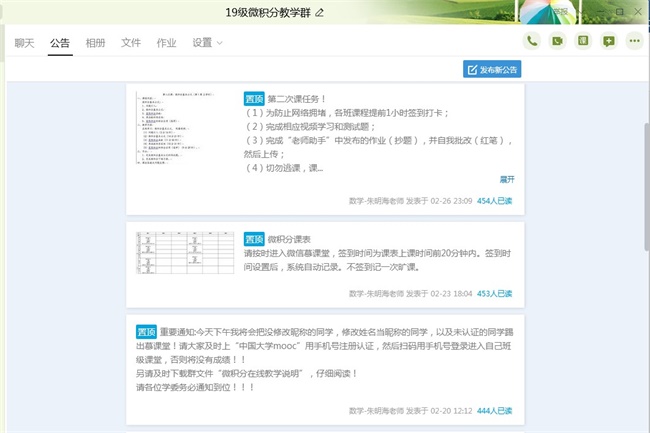
Task: Start a group voice call
Action: coord(532,41)
